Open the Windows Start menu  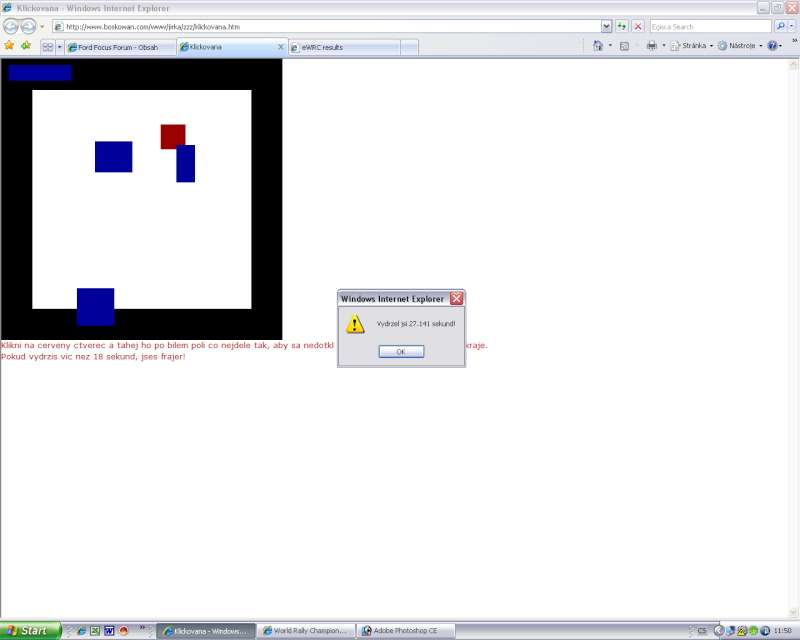point(30,631)
